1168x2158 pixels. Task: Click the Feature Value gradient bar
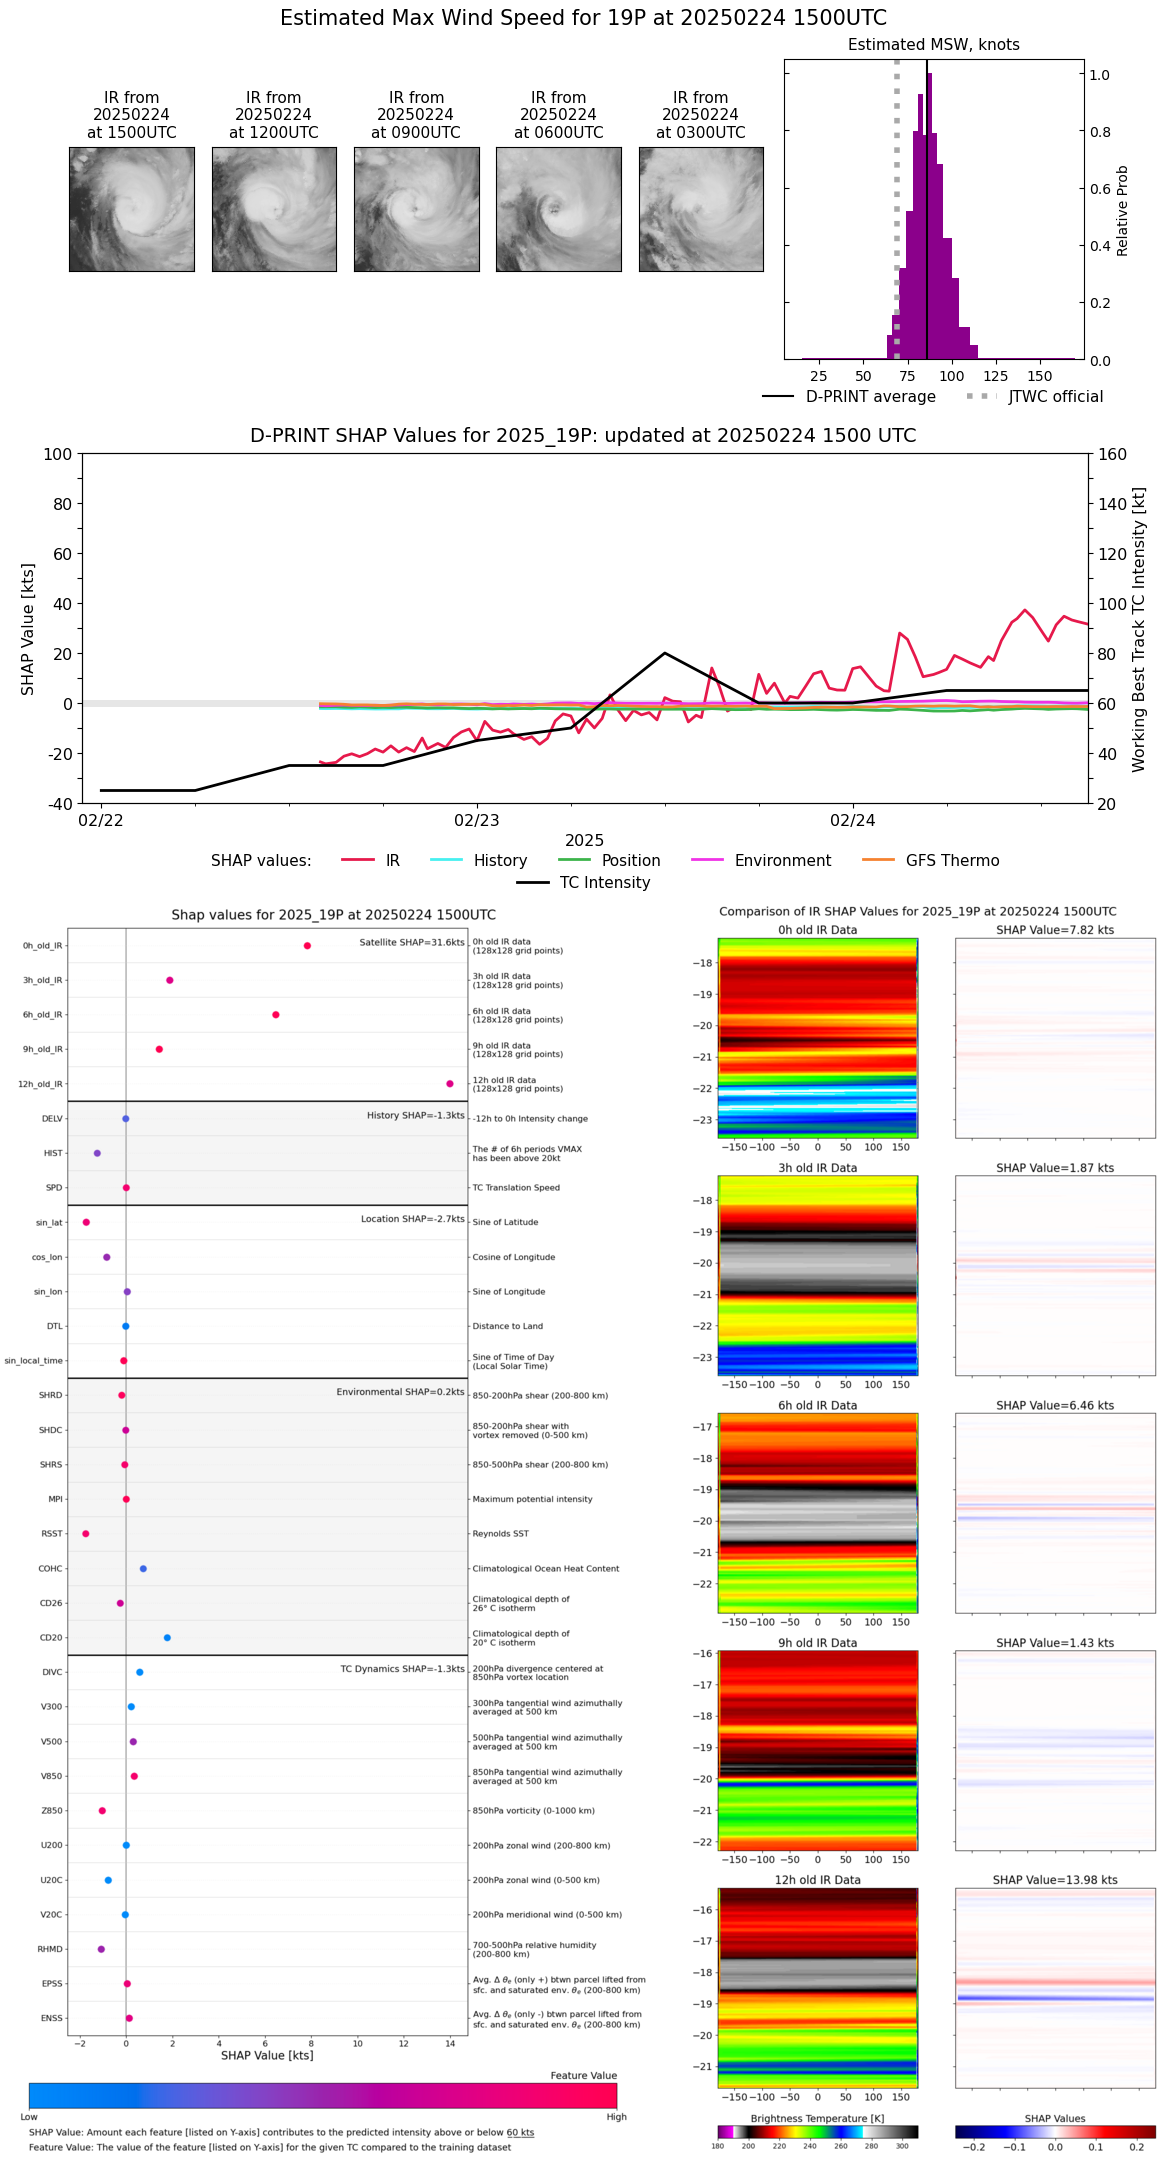tap(323, 2096)
